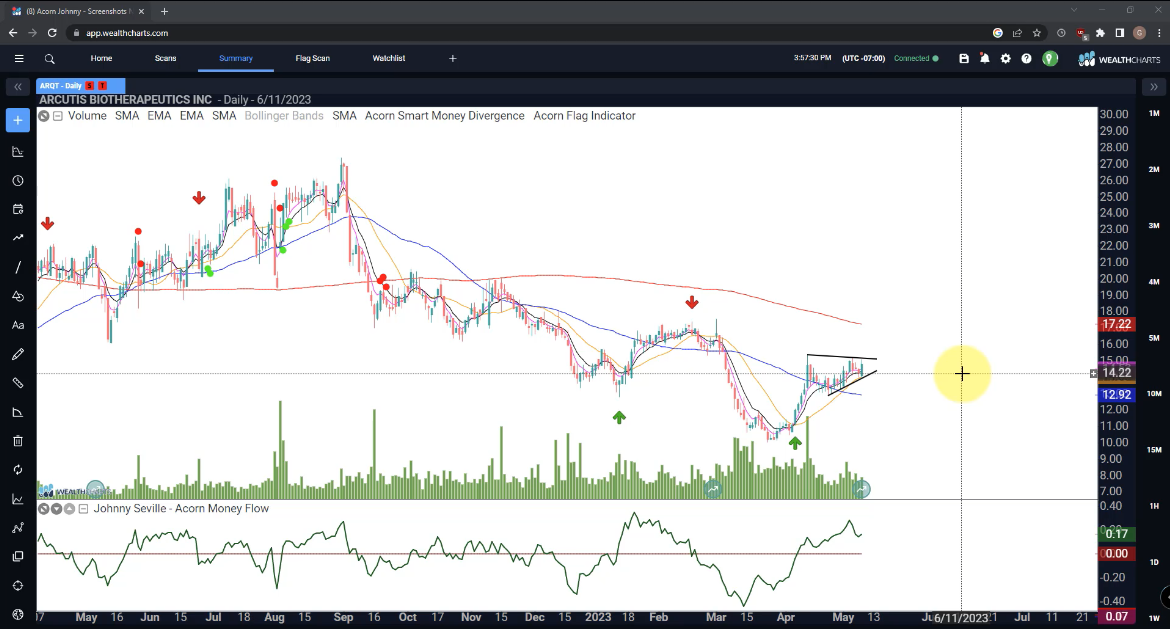Viewport: 1170px width, 629px height.
Task: Open the symbol search magnifier
Action: [x=49, y=58]
